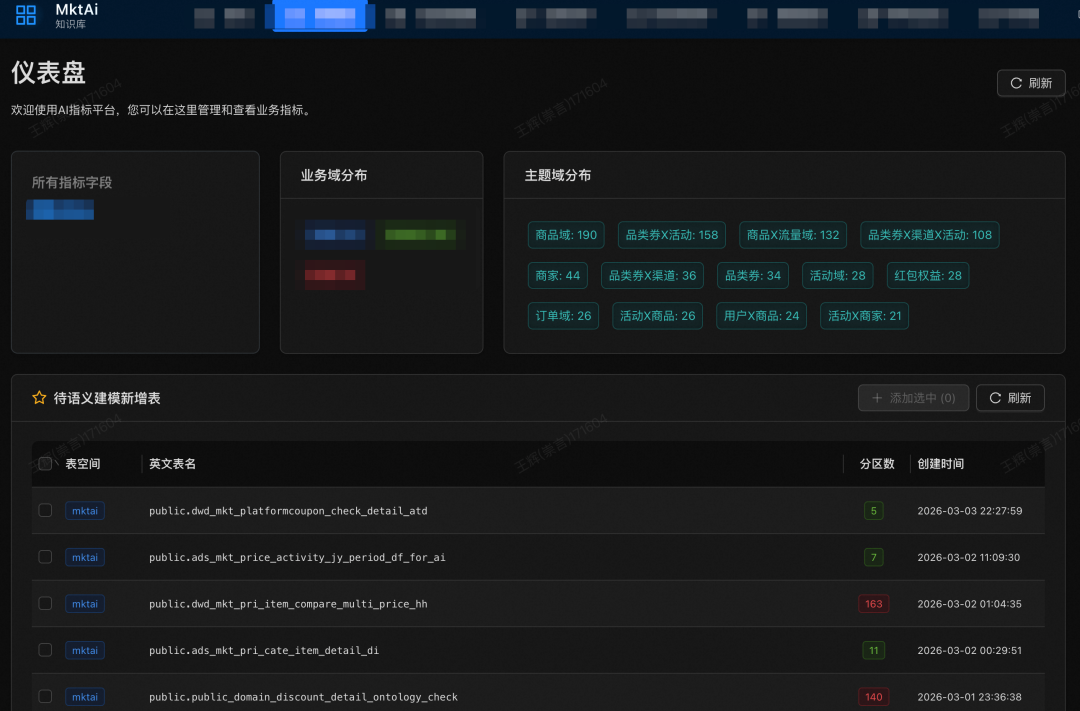Click the green partition badge showing 5
1080x711 pixels.
click(873, 510)
